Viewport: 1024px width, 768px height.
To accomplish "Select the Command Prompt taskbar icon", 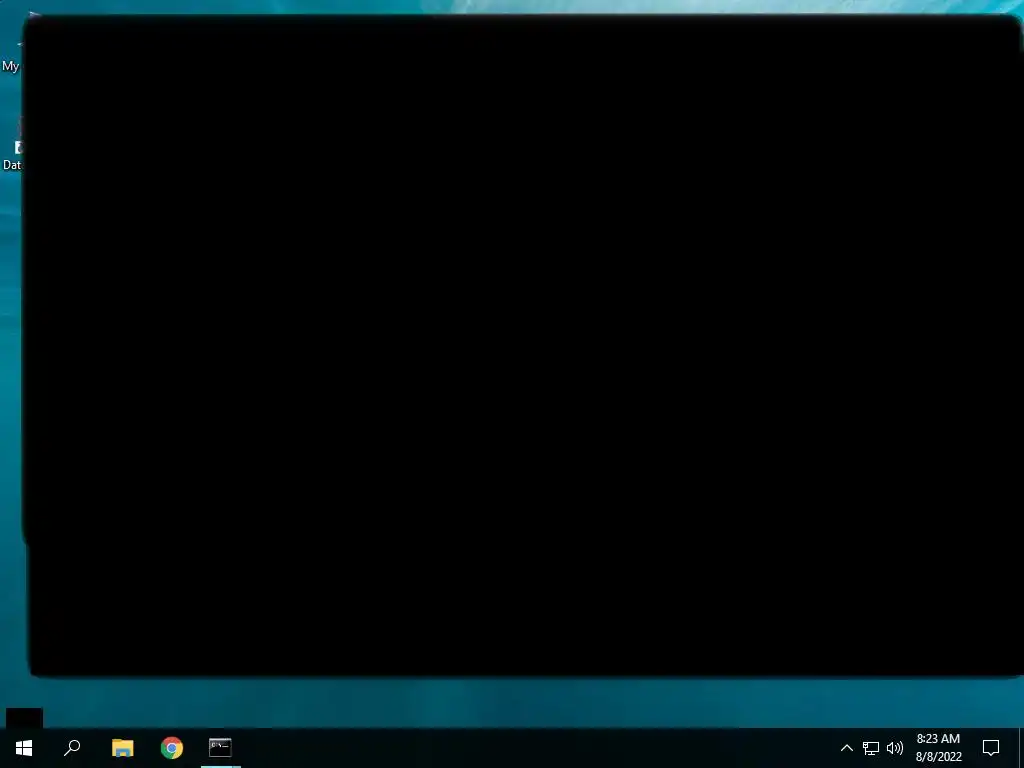I will 220,748.
